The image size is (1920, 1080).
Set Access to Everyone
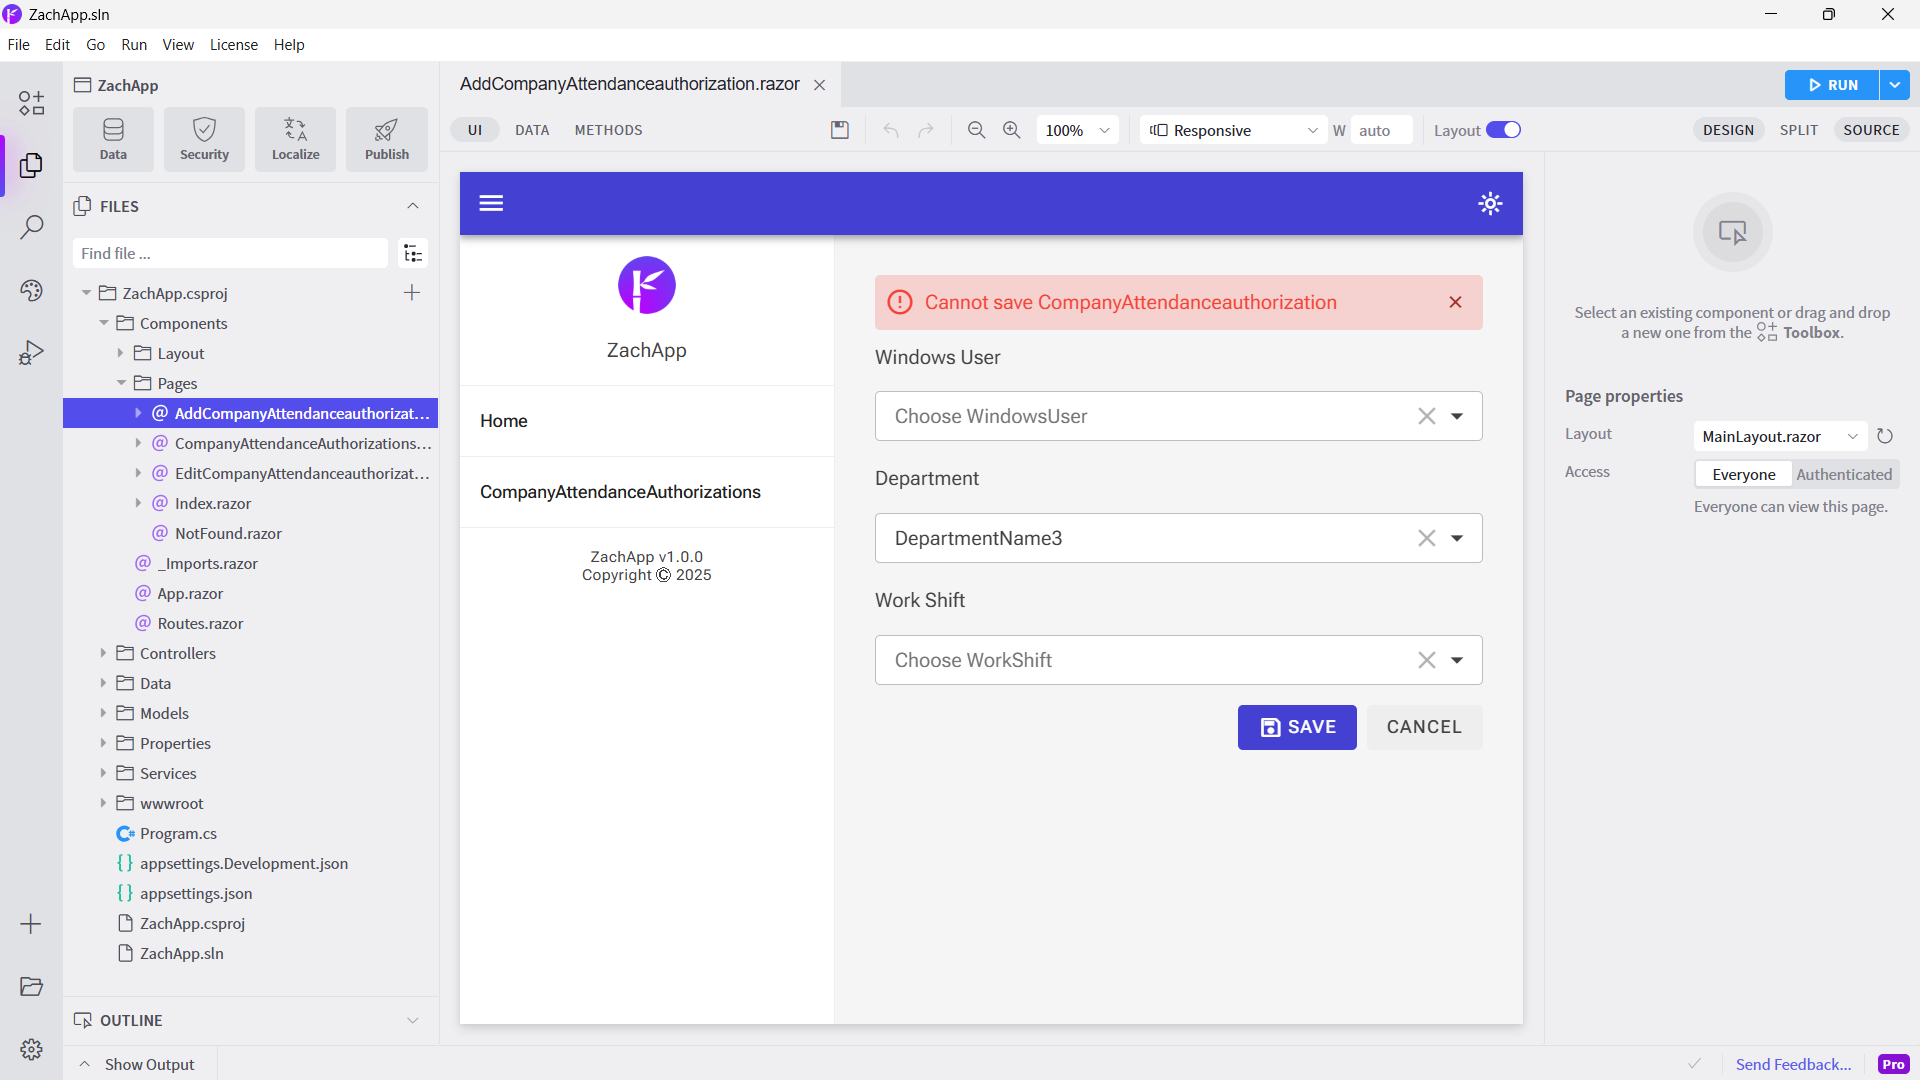1743,475
